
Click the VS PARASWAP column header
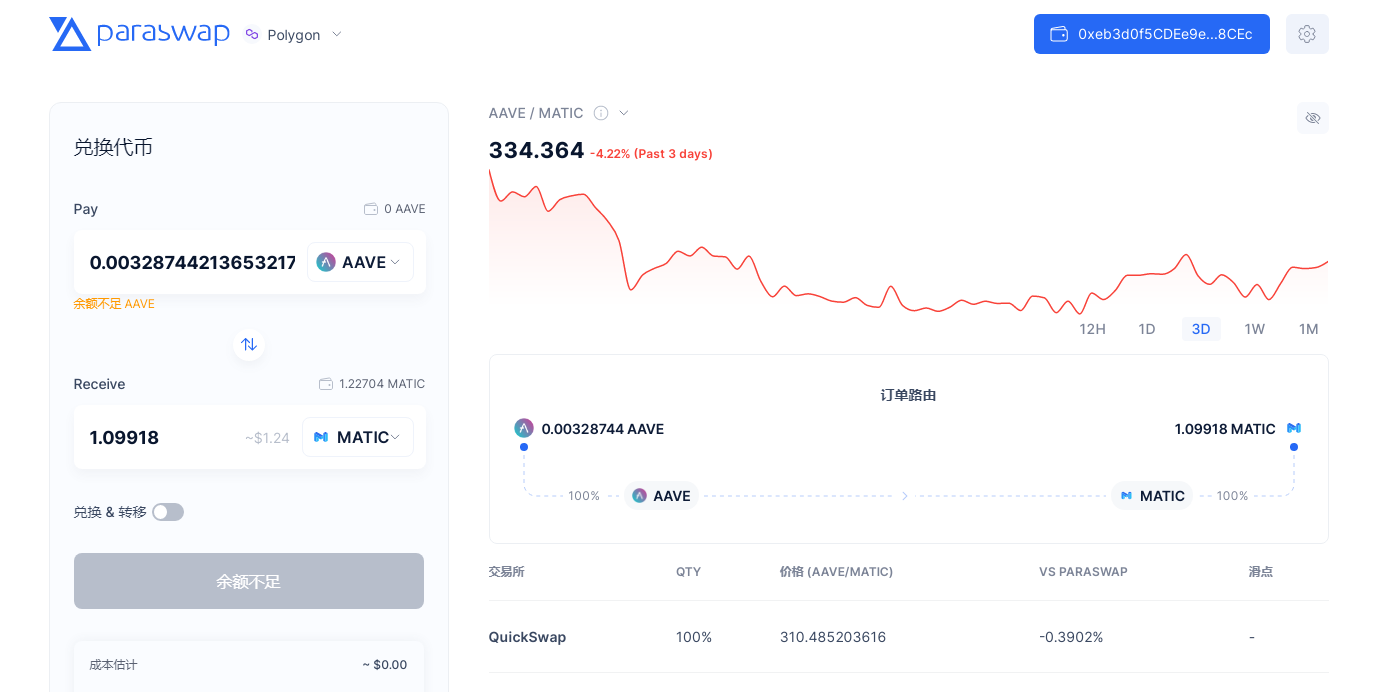tap(1083, 572)
